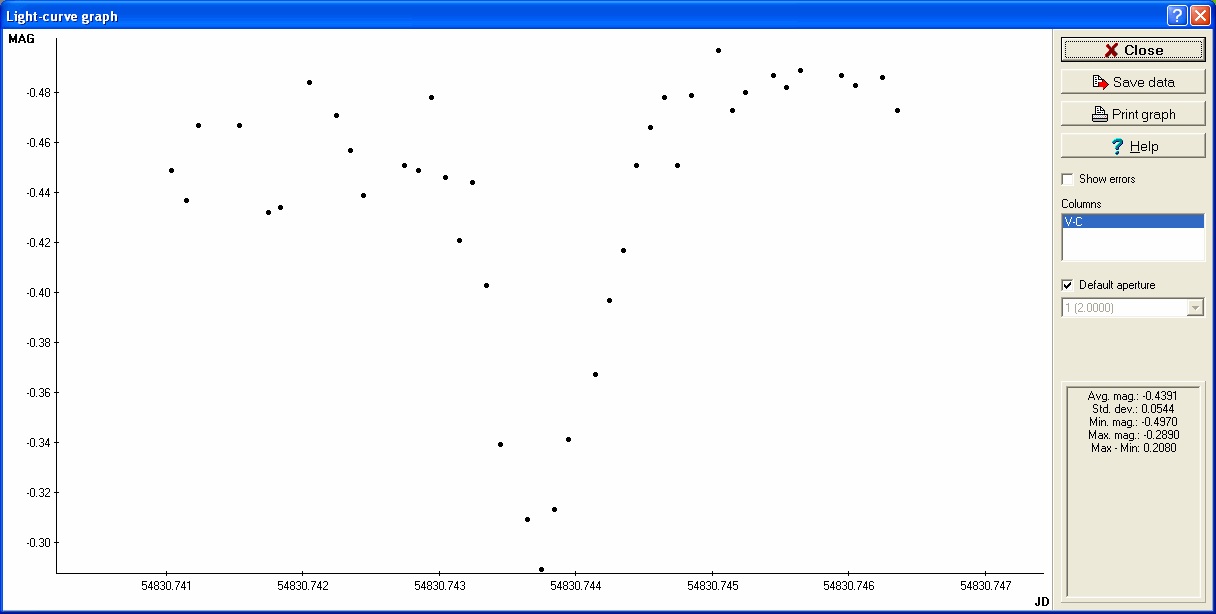Click the 54830.744 tick label on x-axis
The width and height of the screenshot is (1216, 614).
click(576, 585)
